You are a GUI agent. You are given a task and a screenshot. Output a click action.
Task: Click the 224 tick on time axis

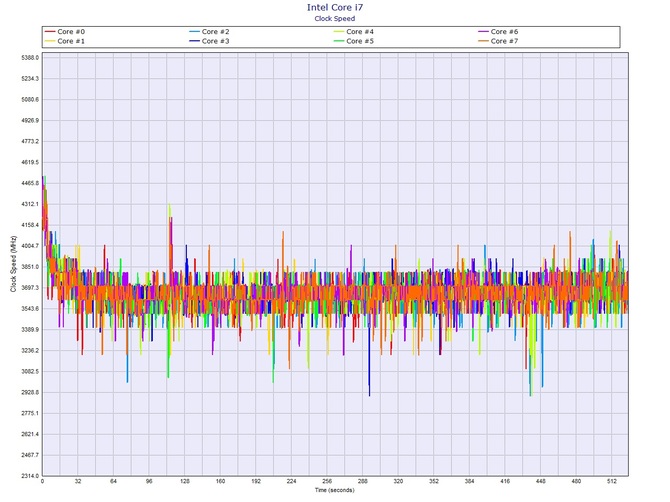(x=291, y=481)
